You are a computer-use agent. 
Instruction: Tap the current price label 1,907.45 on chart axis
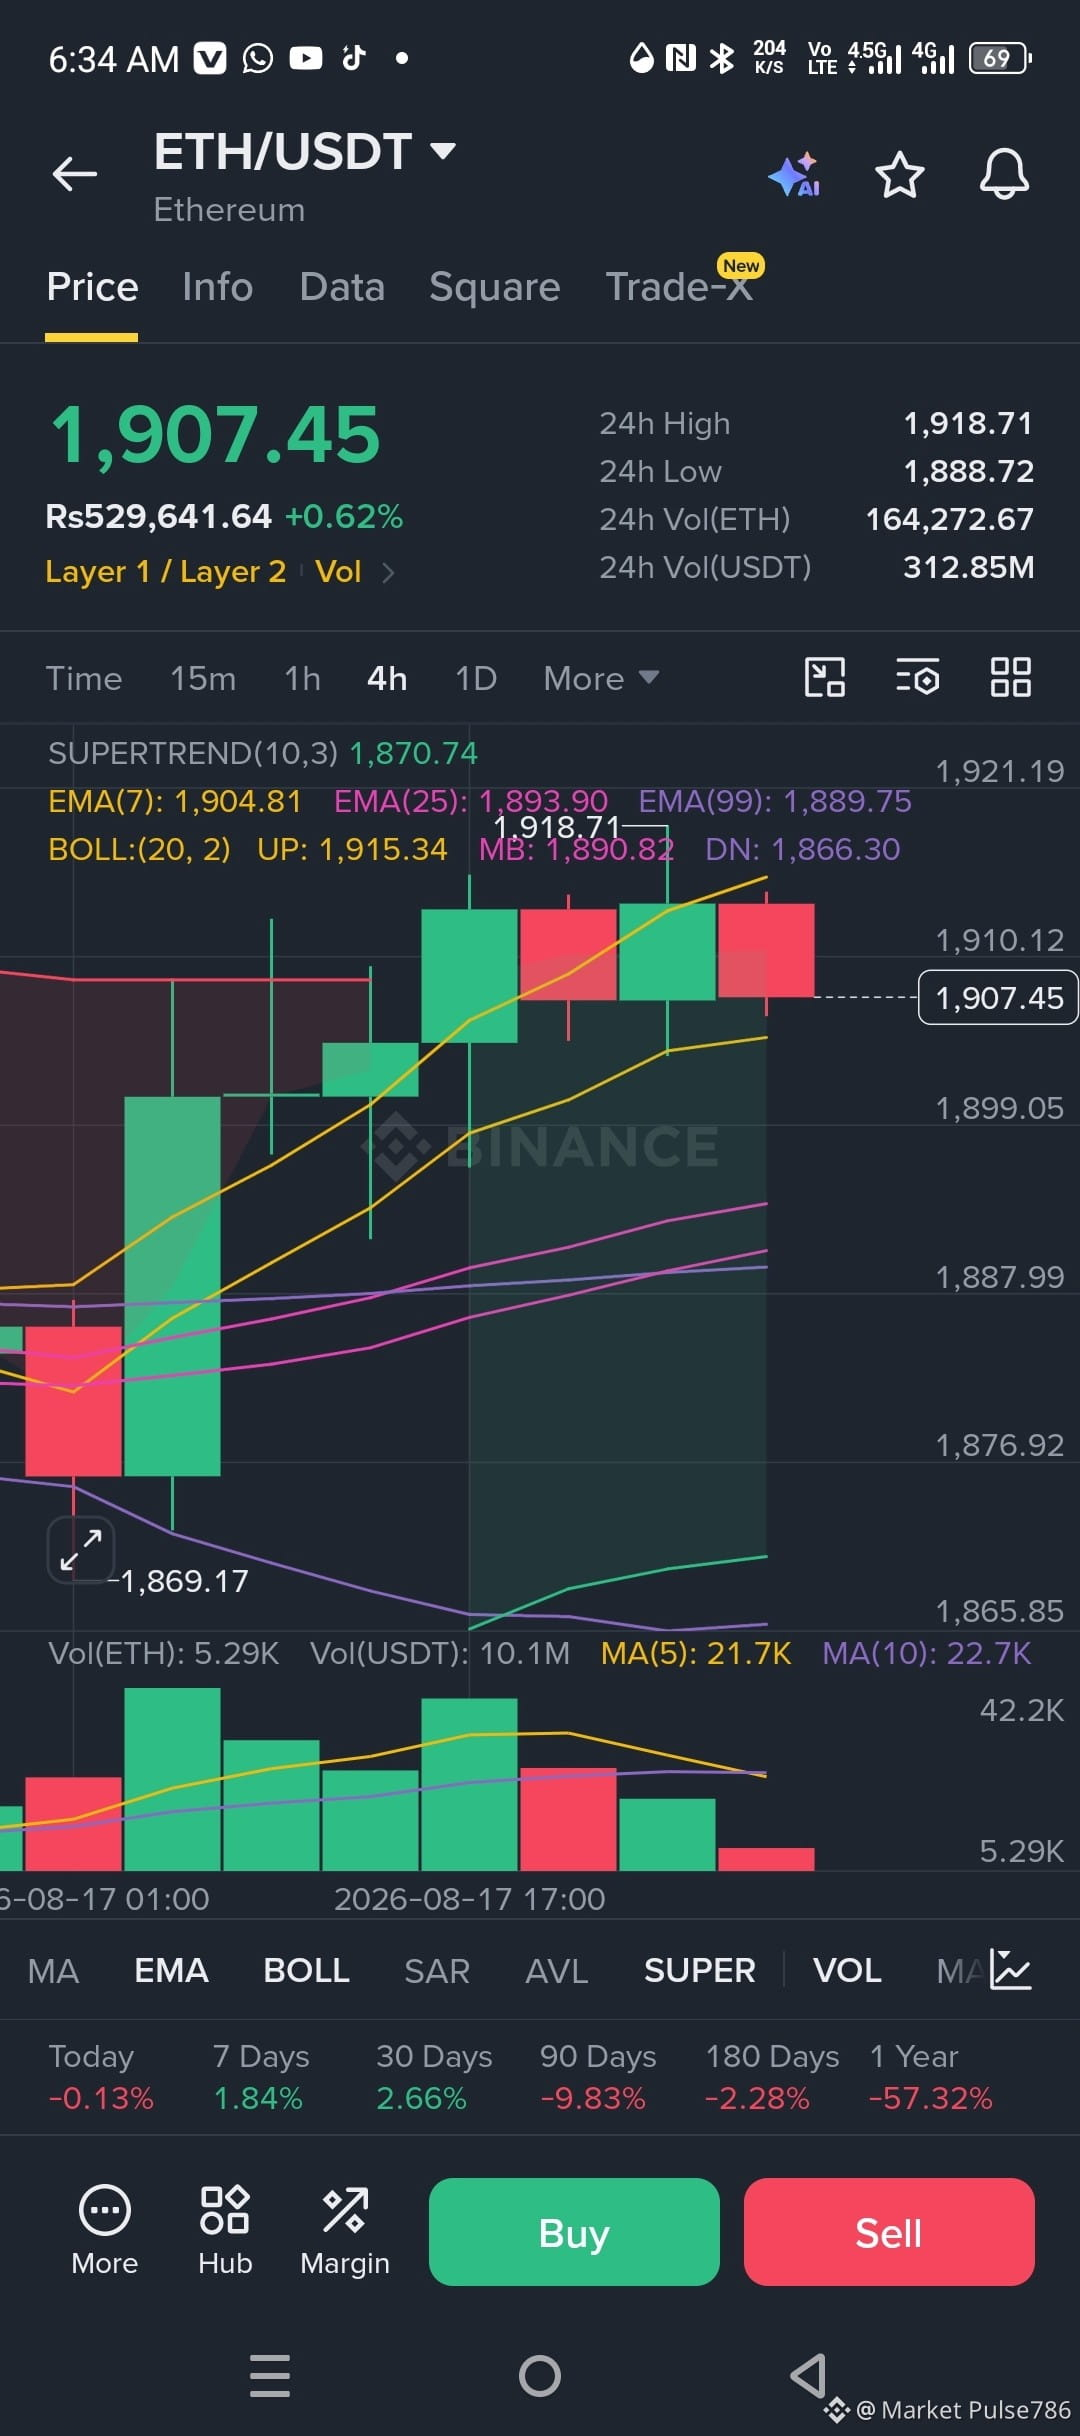pos(998,997)
